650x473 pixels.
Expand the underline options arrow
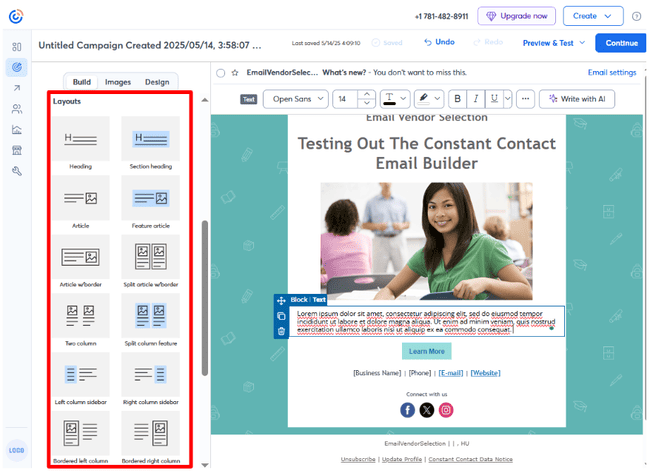[507, 99]
